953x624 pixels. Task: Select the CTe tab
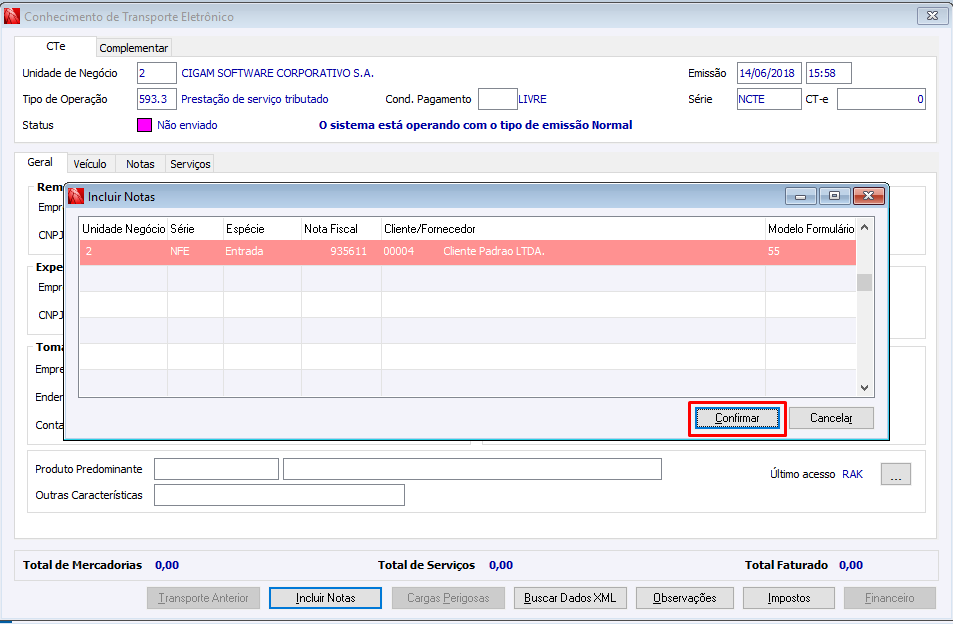click(55, 46)
